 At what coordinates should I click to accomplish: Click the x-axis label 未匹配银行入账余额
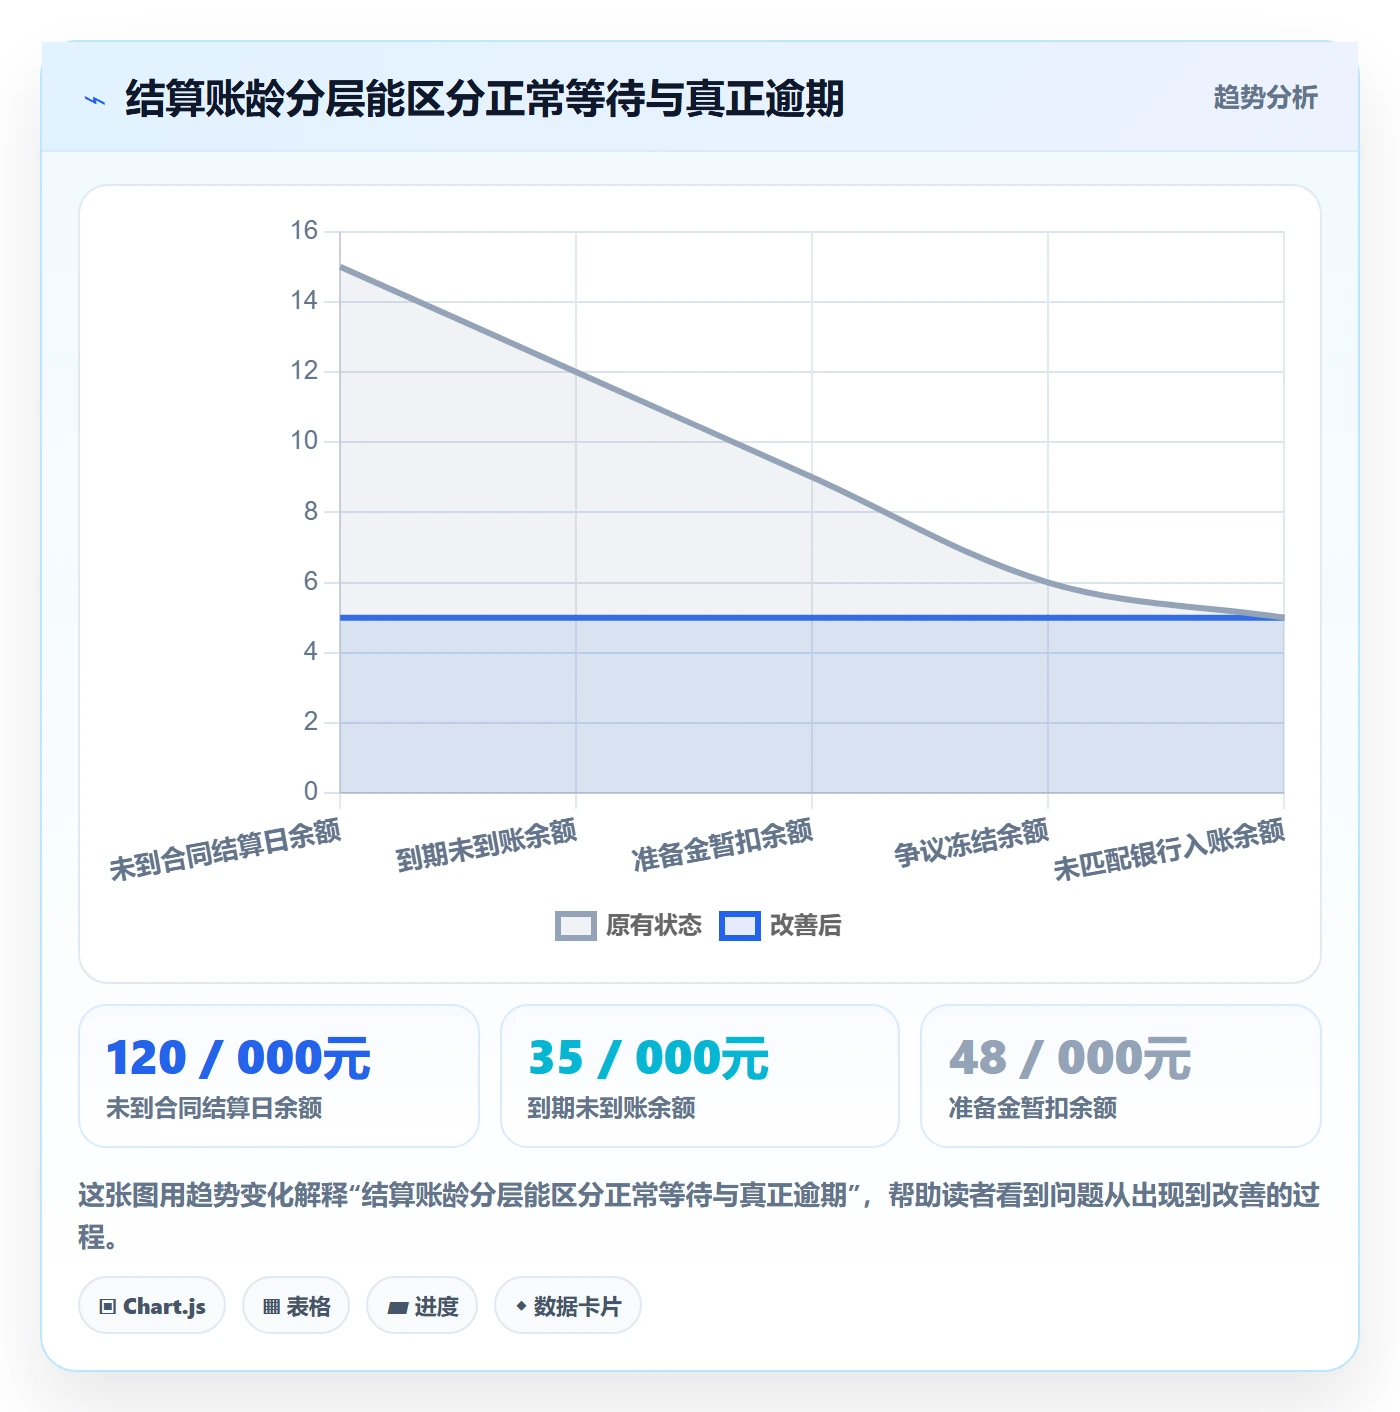(1170, 850)
